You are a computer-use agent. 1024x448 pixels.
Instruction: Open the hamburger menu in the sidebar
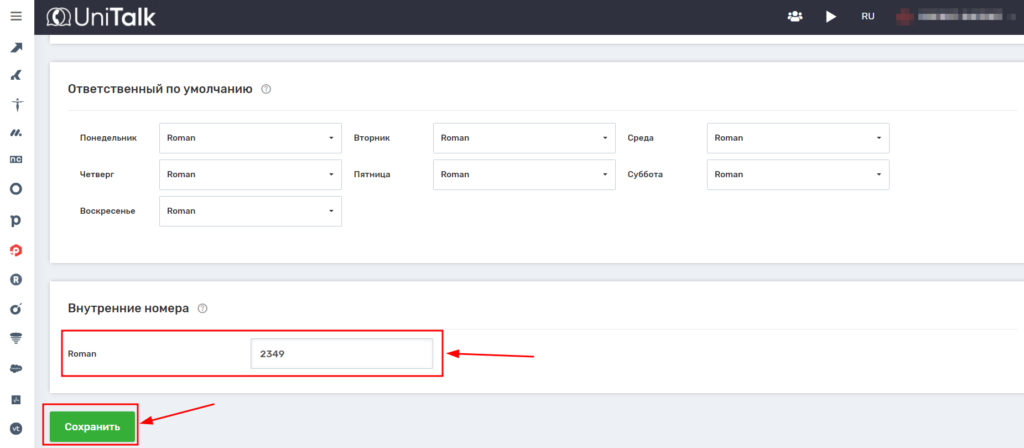[x=16, y=16]
